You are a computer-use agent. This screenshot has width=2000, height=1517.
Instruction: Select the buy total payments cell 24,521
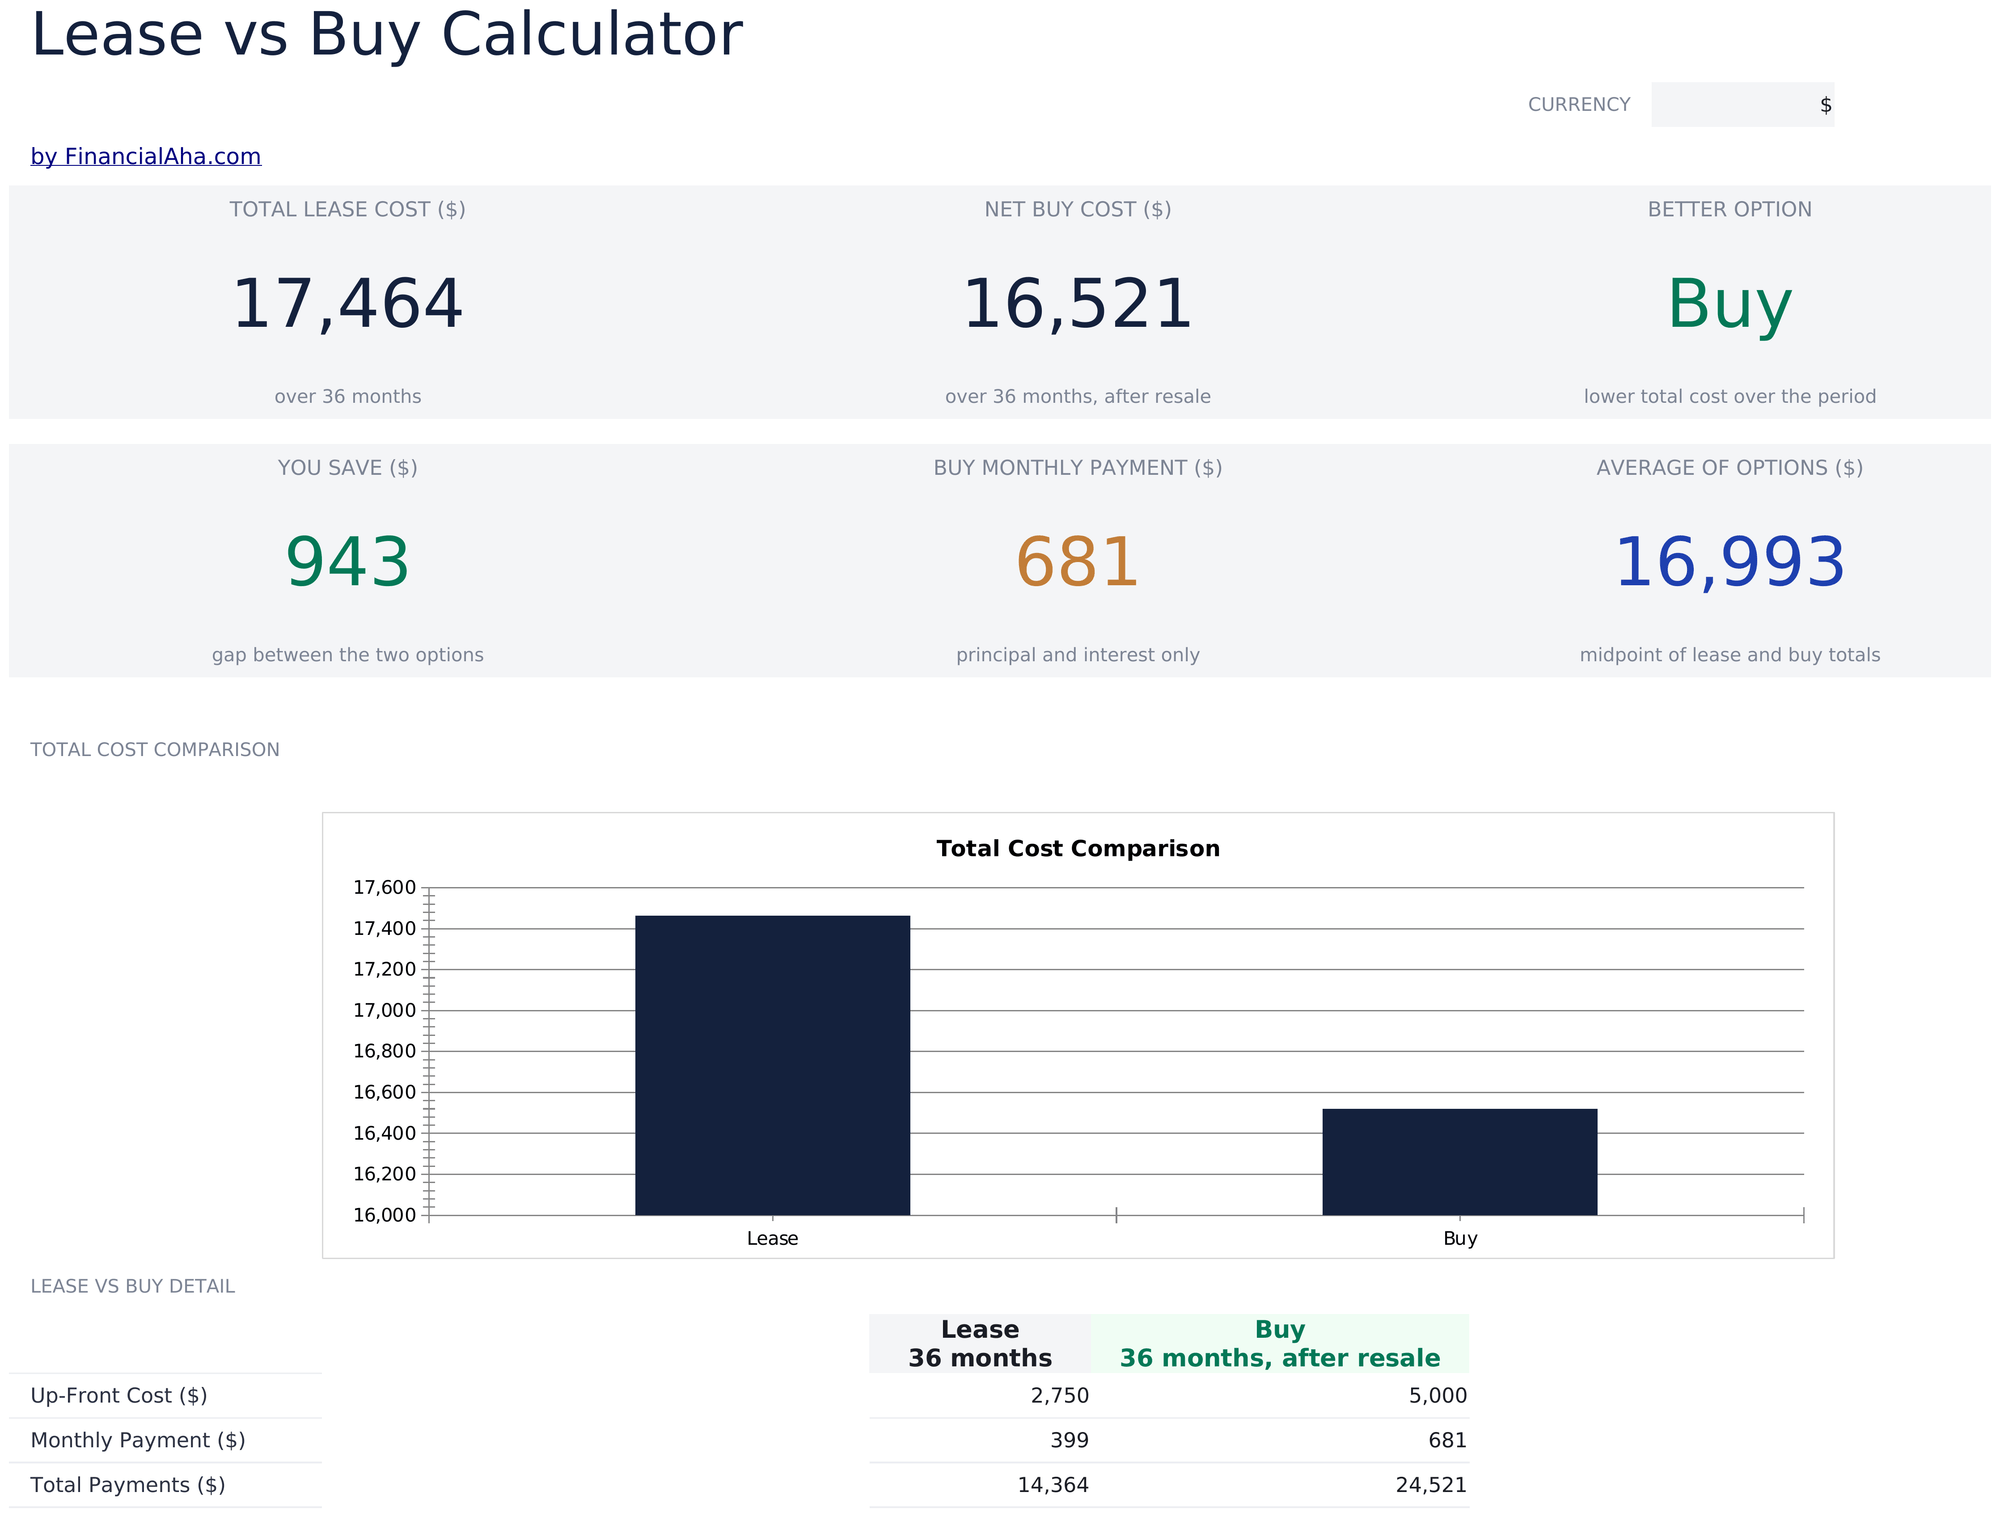click(1280, 1485)
